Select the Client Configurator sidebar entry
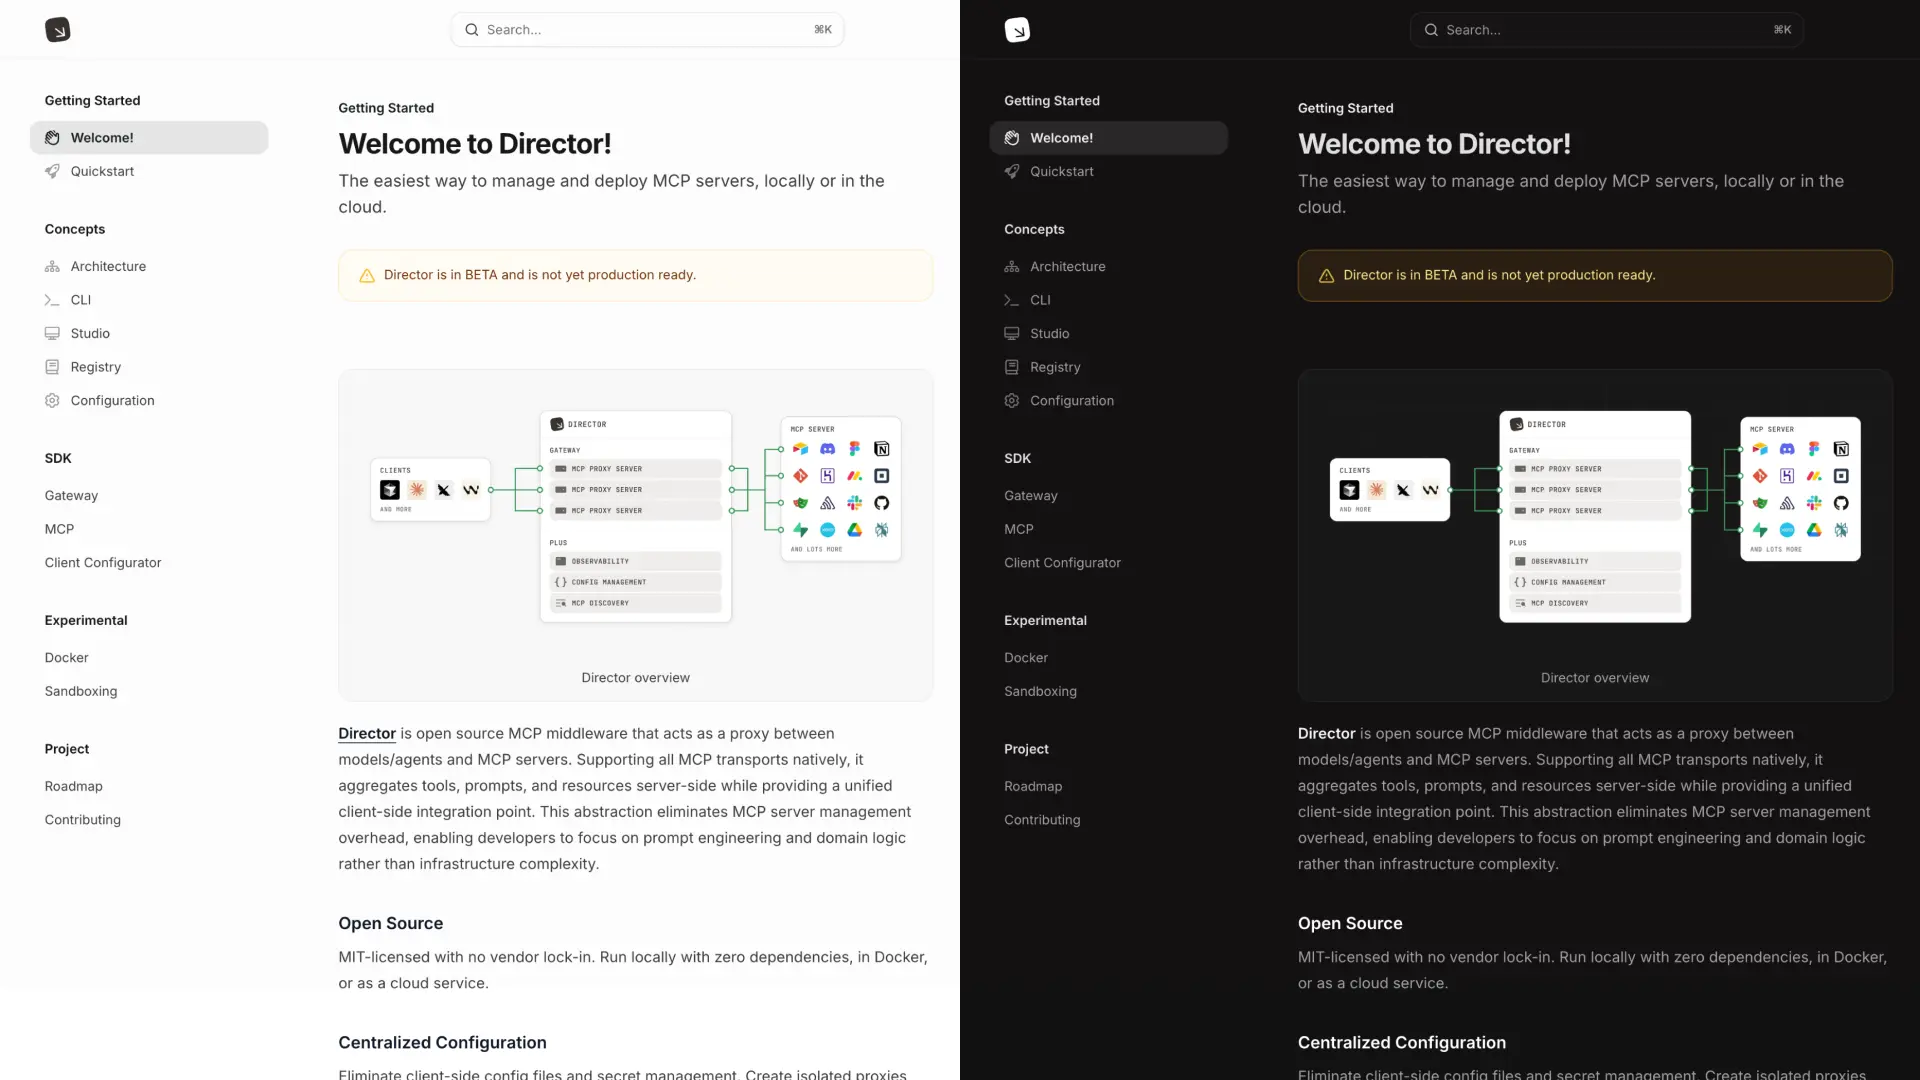This screenshot has width=1920, height=1080. pyautogui.click(x=103, y=562)
